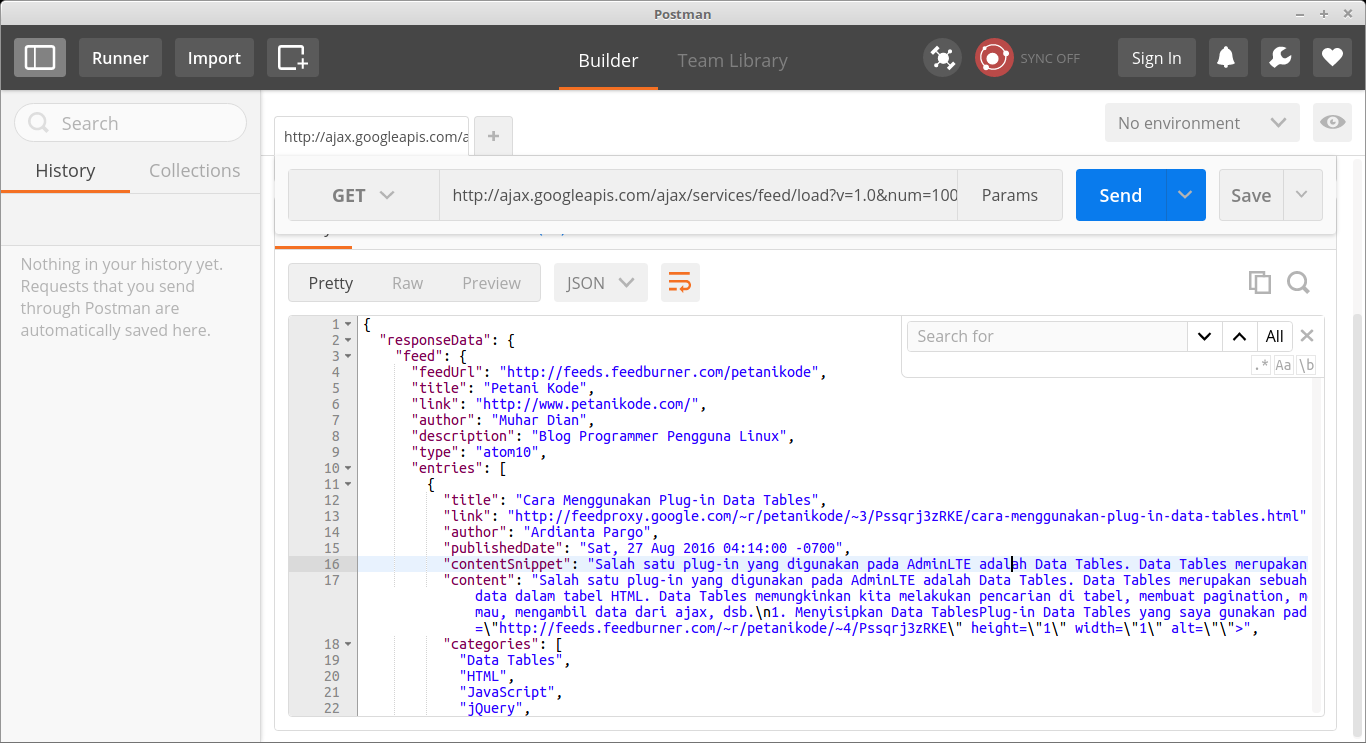1366x743 pixels.
Task: Click the Save button
Action: click(1251, 195)
